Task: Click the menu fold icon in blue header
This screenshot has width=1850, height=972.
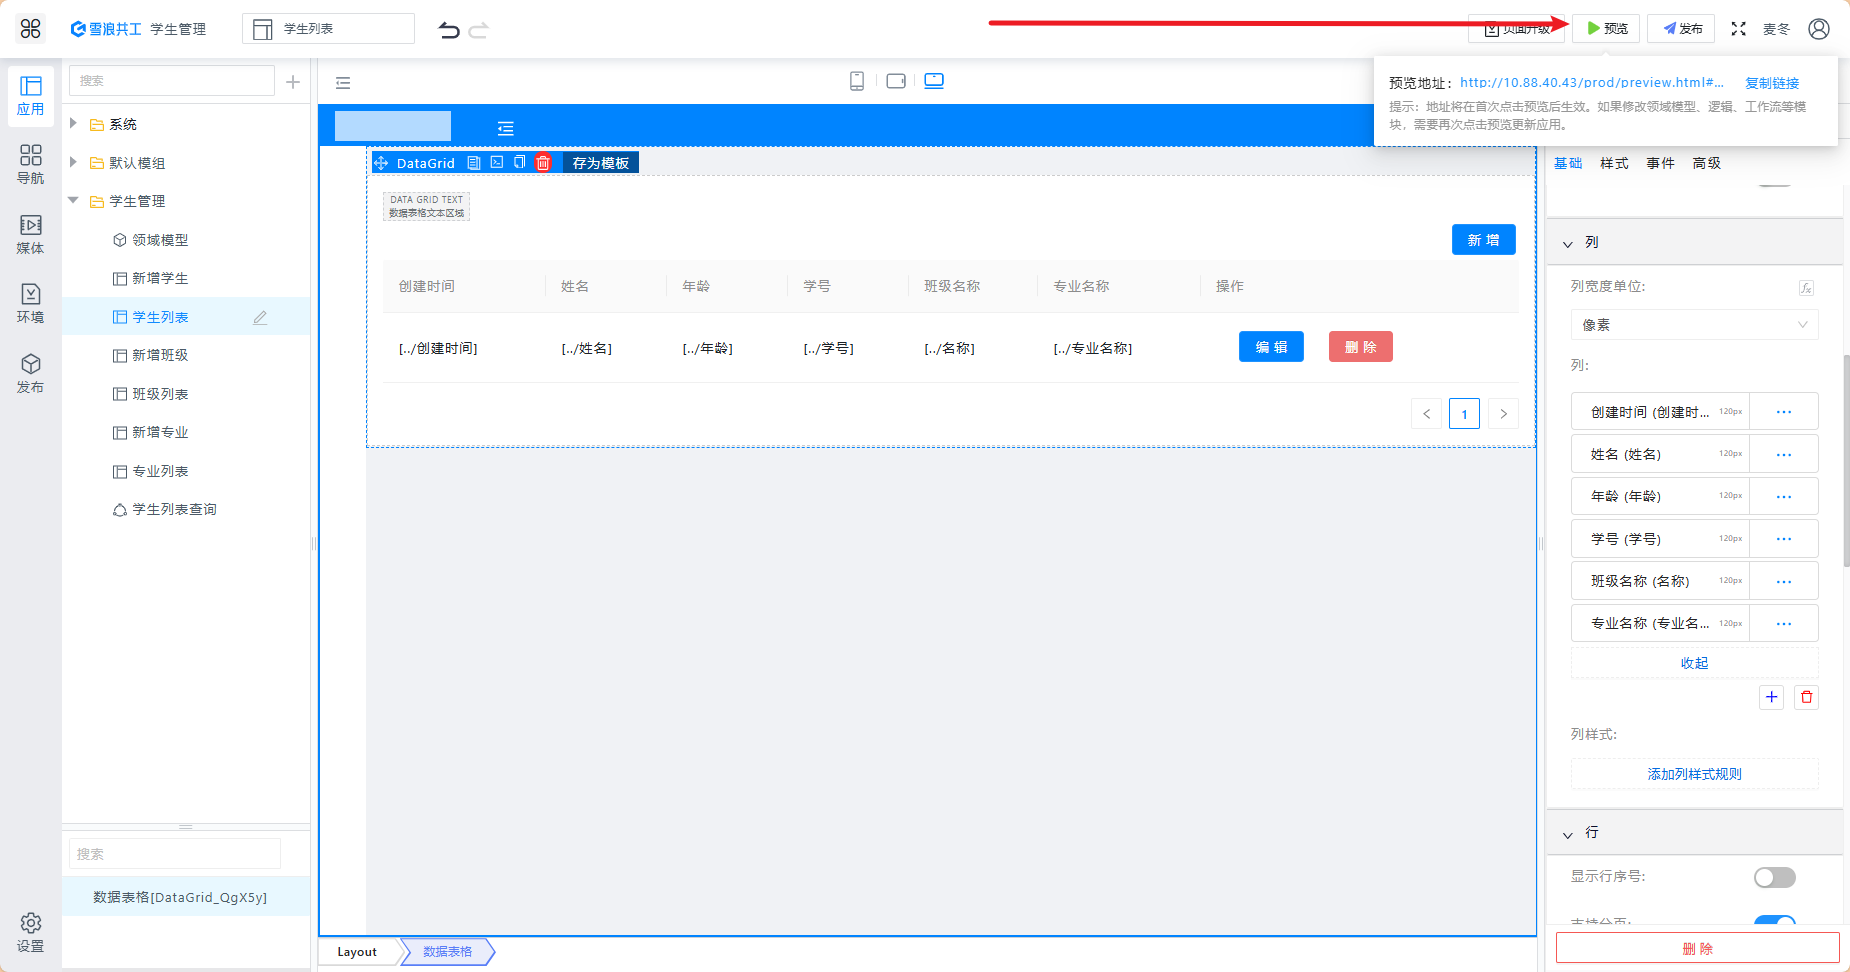Action: point(505,128)
